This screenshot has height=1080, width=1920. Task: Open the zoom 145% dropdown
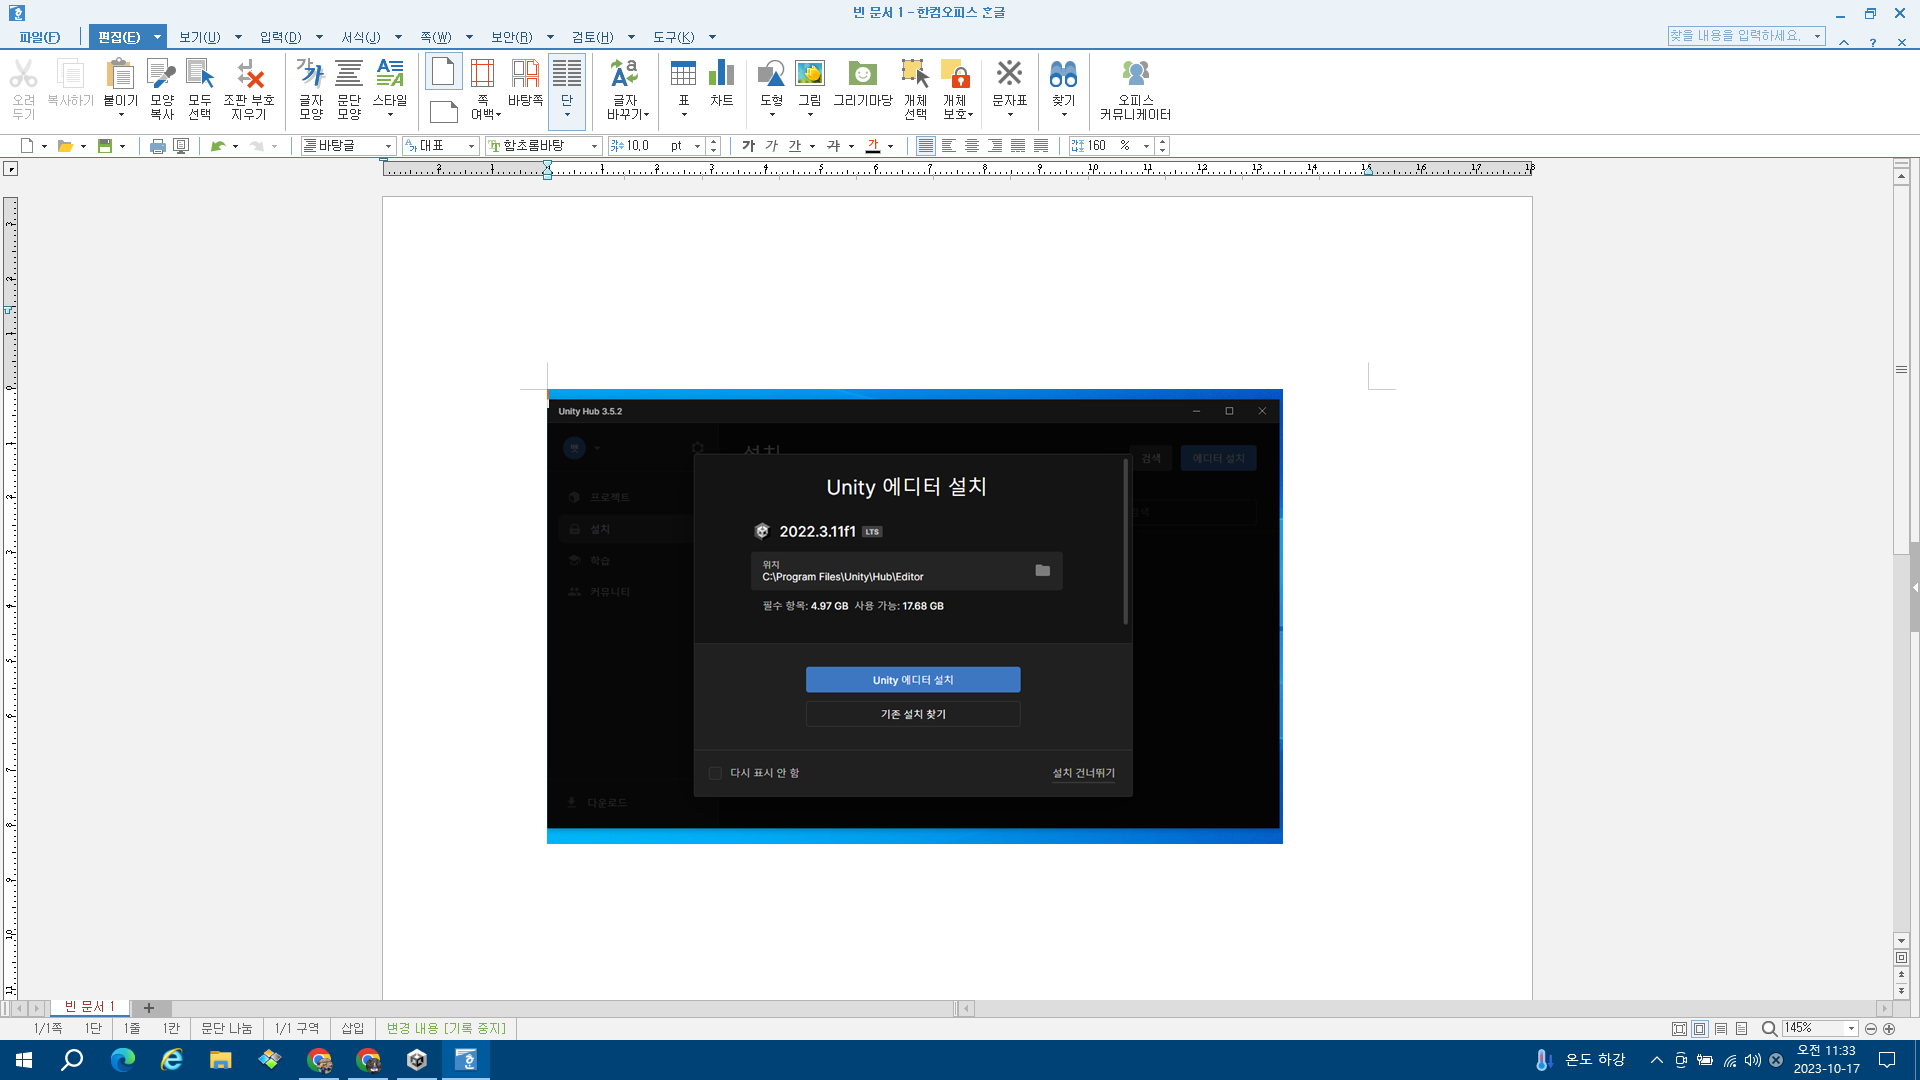[1851, 1028]
